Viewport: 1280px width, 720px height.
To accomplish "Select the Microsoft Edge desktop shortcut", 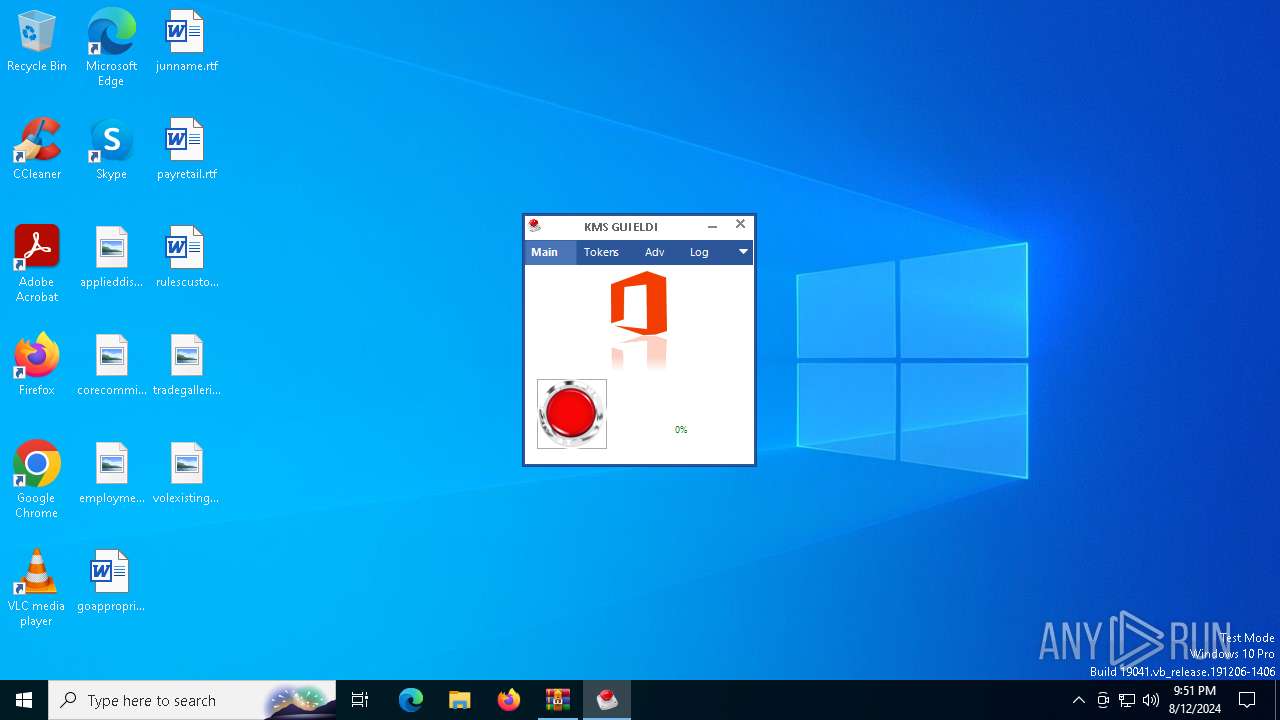I will pyautogui.click(x=111, y=48).
